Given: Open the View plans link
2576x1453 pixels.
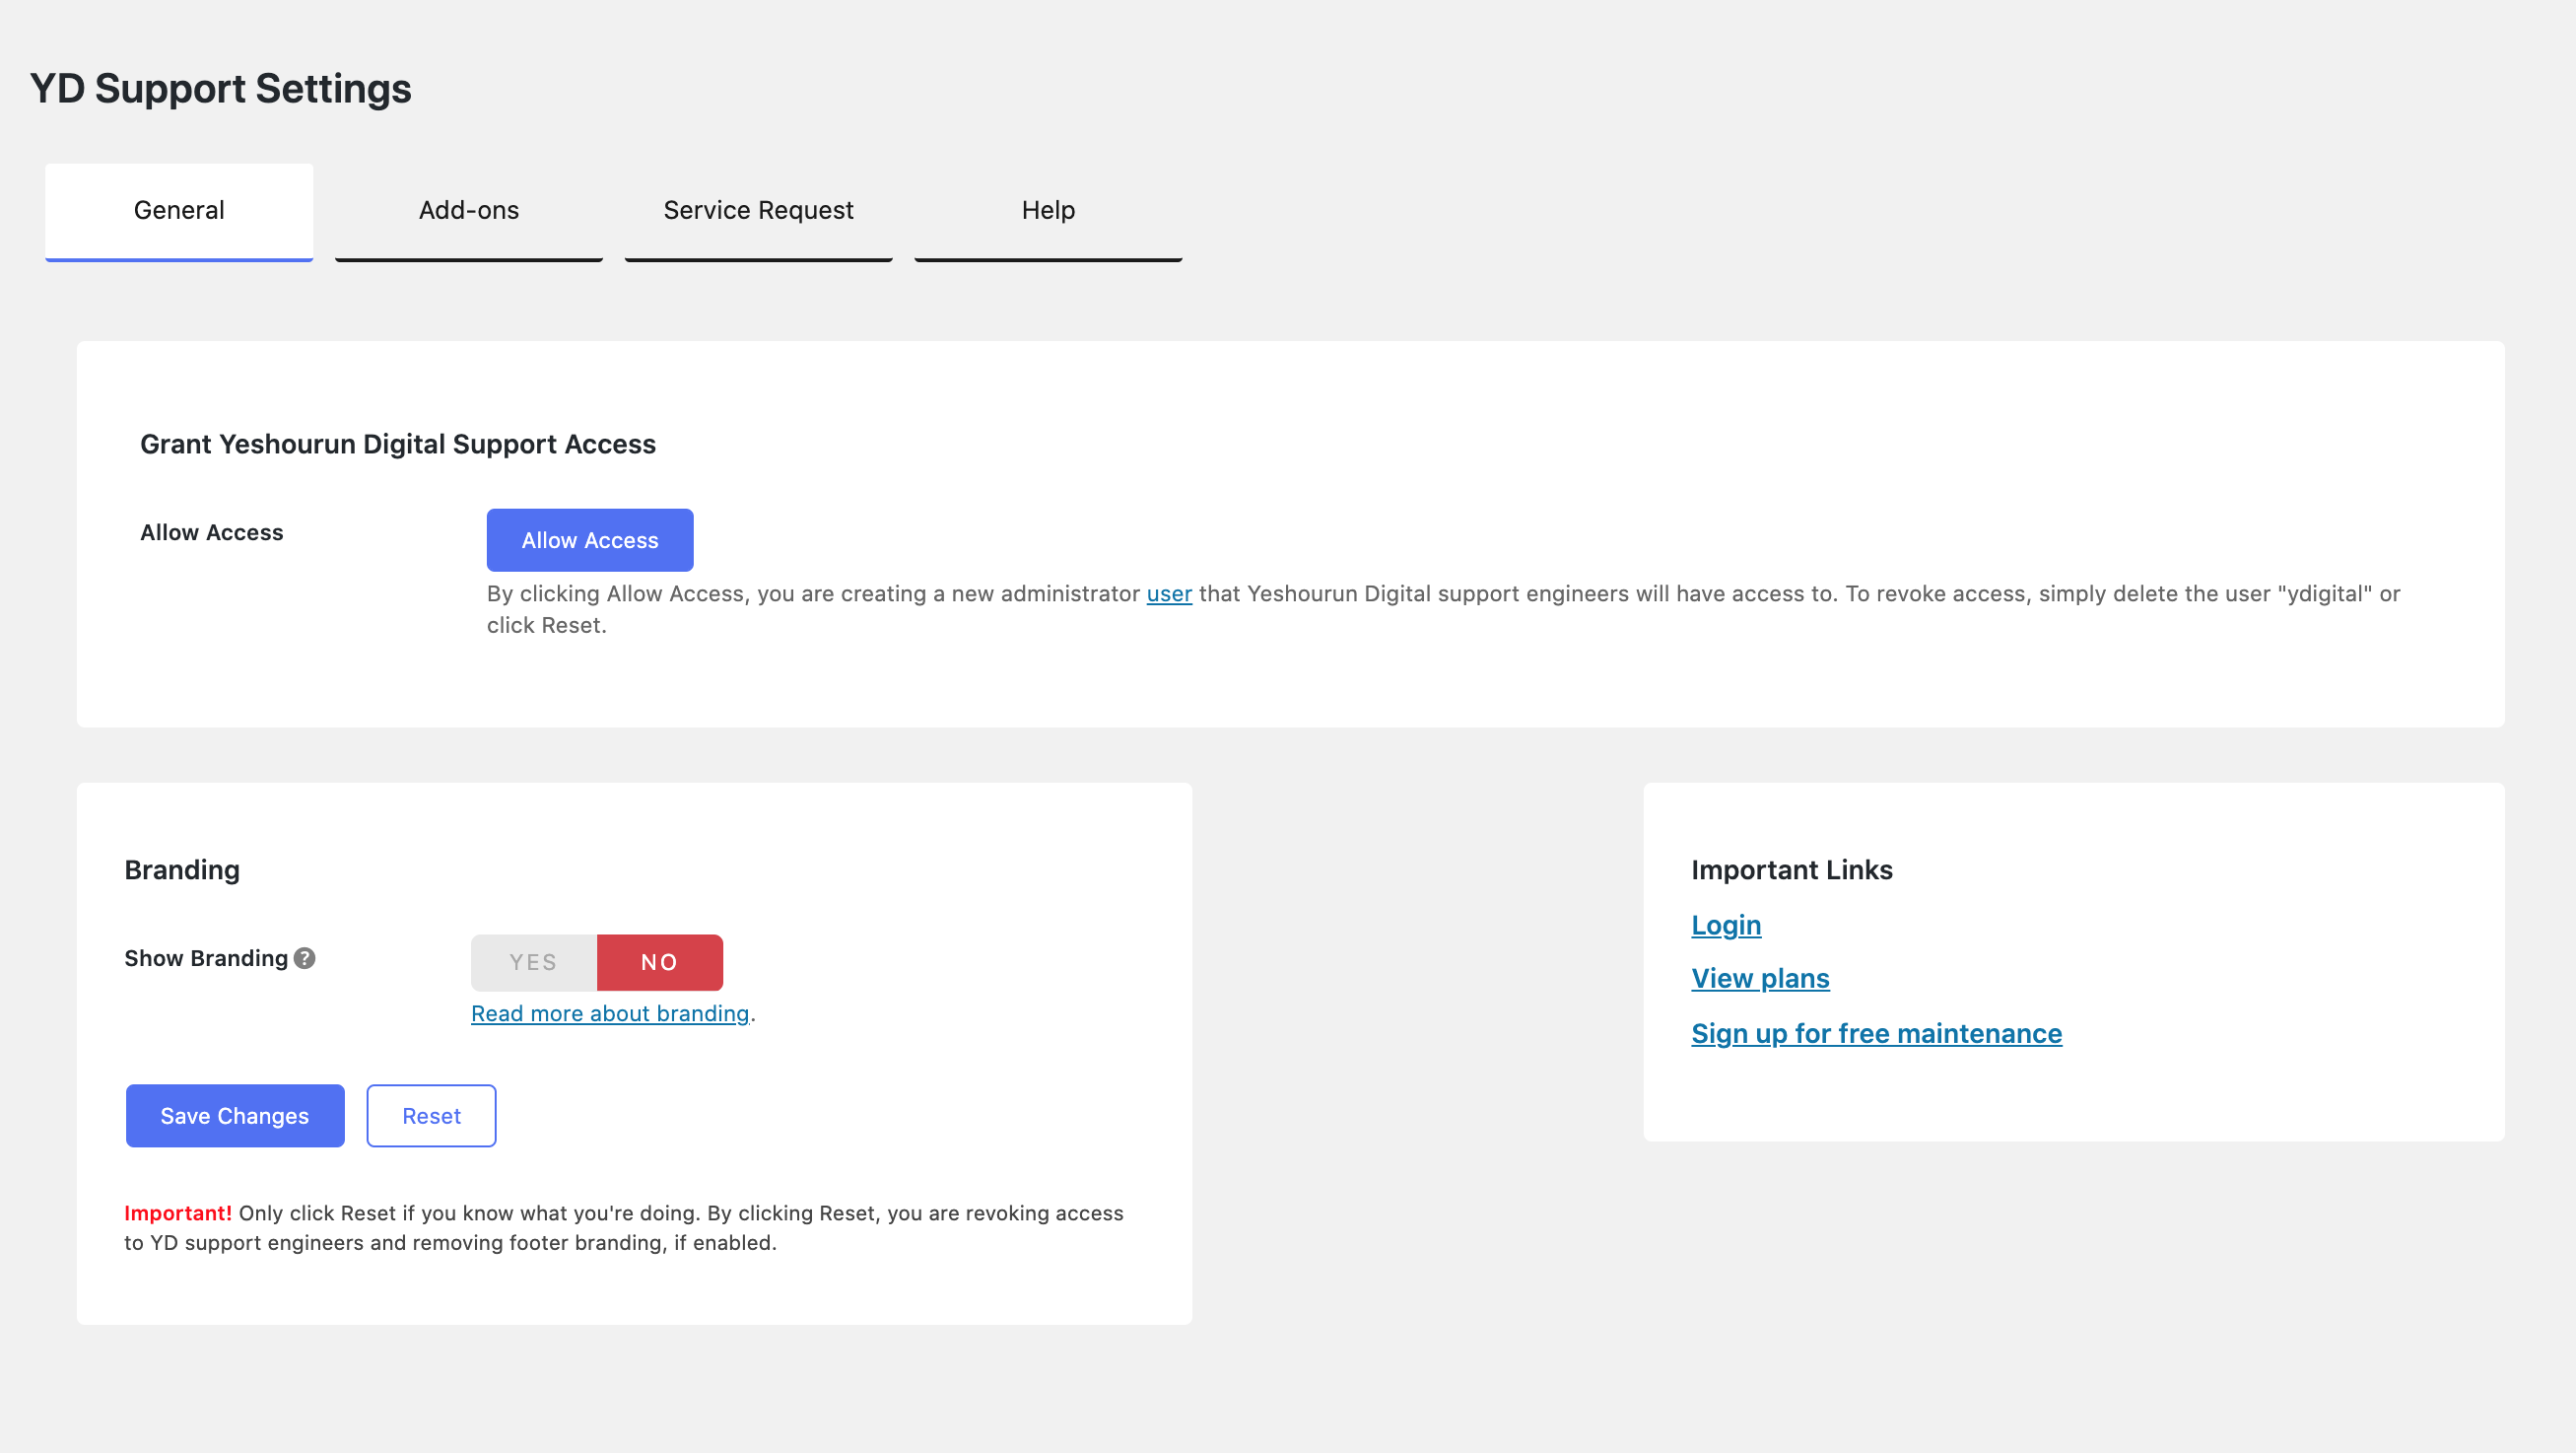Looking at the screenshot, I should pyautogui.click(x=1760, y=978).
